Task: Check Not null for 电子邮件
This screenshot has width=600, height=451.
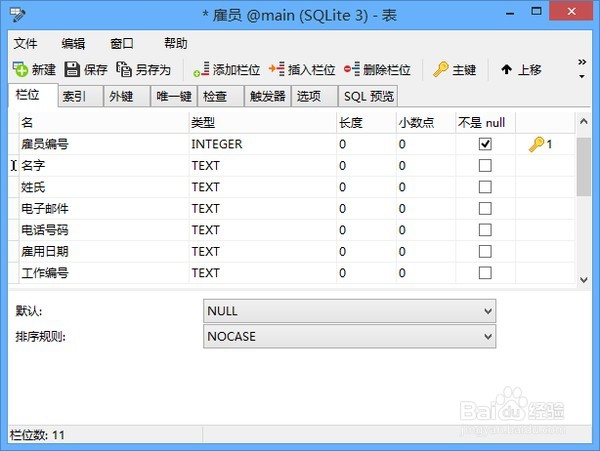Action: tap(485, 208)
